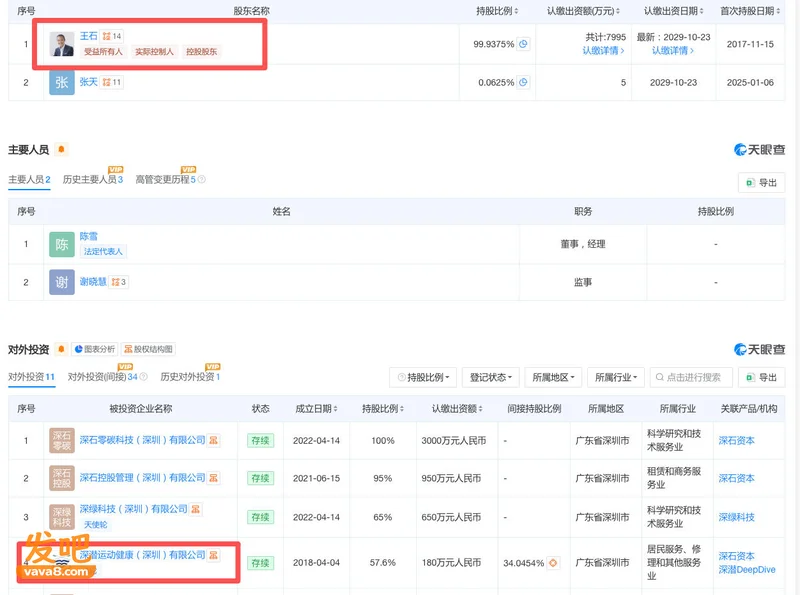800x595 pixels.
Task: Click 控股股东 tag under 王石
Action: click(x=202, y=52)
